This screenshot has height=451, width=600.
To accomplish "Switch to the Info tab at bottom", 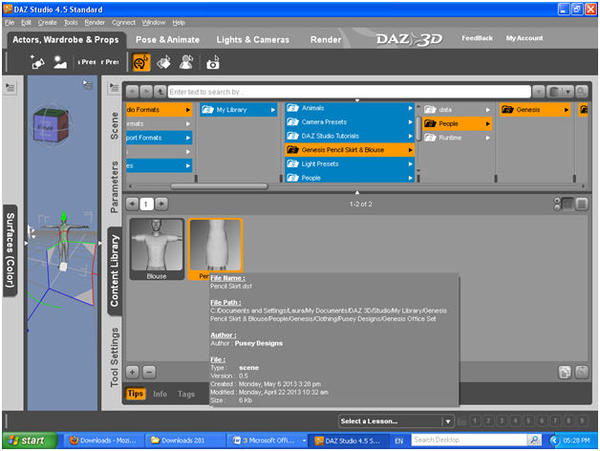I will [160, 394].
